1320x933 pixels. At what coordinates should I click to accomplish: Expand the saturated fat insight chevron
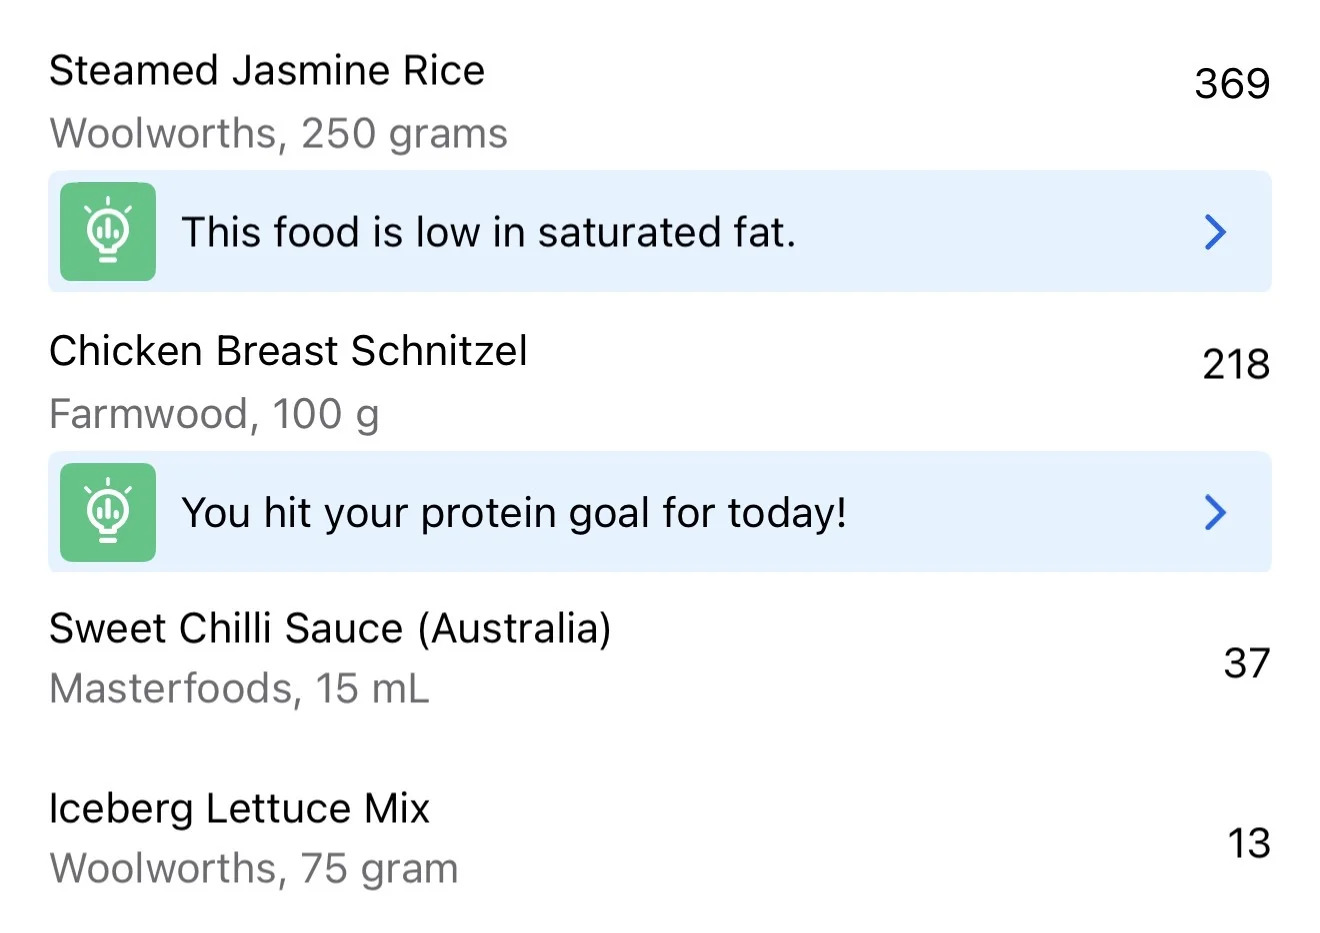[x=1215, y=232]
